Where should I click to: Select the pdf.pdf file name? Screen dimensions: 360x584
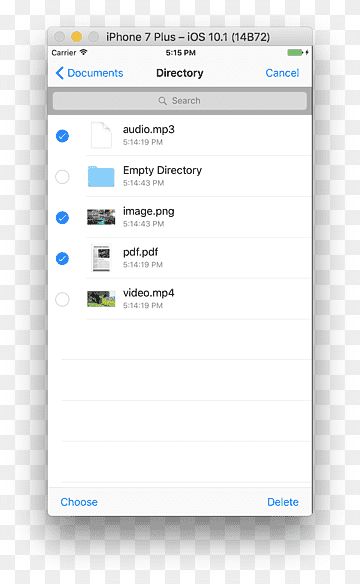click(140, 253)
